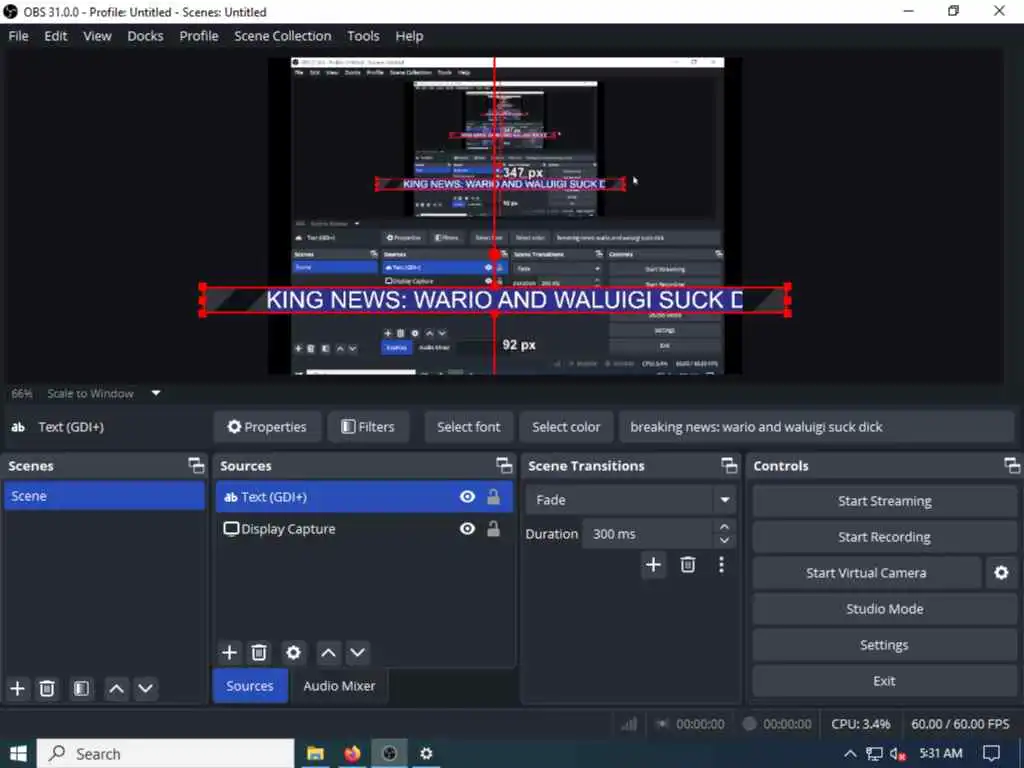The height and width of the screenshot is (768, 1024).
Task: Enable Studio Mode
Action: pyautogui.click(x=885, y=609)
